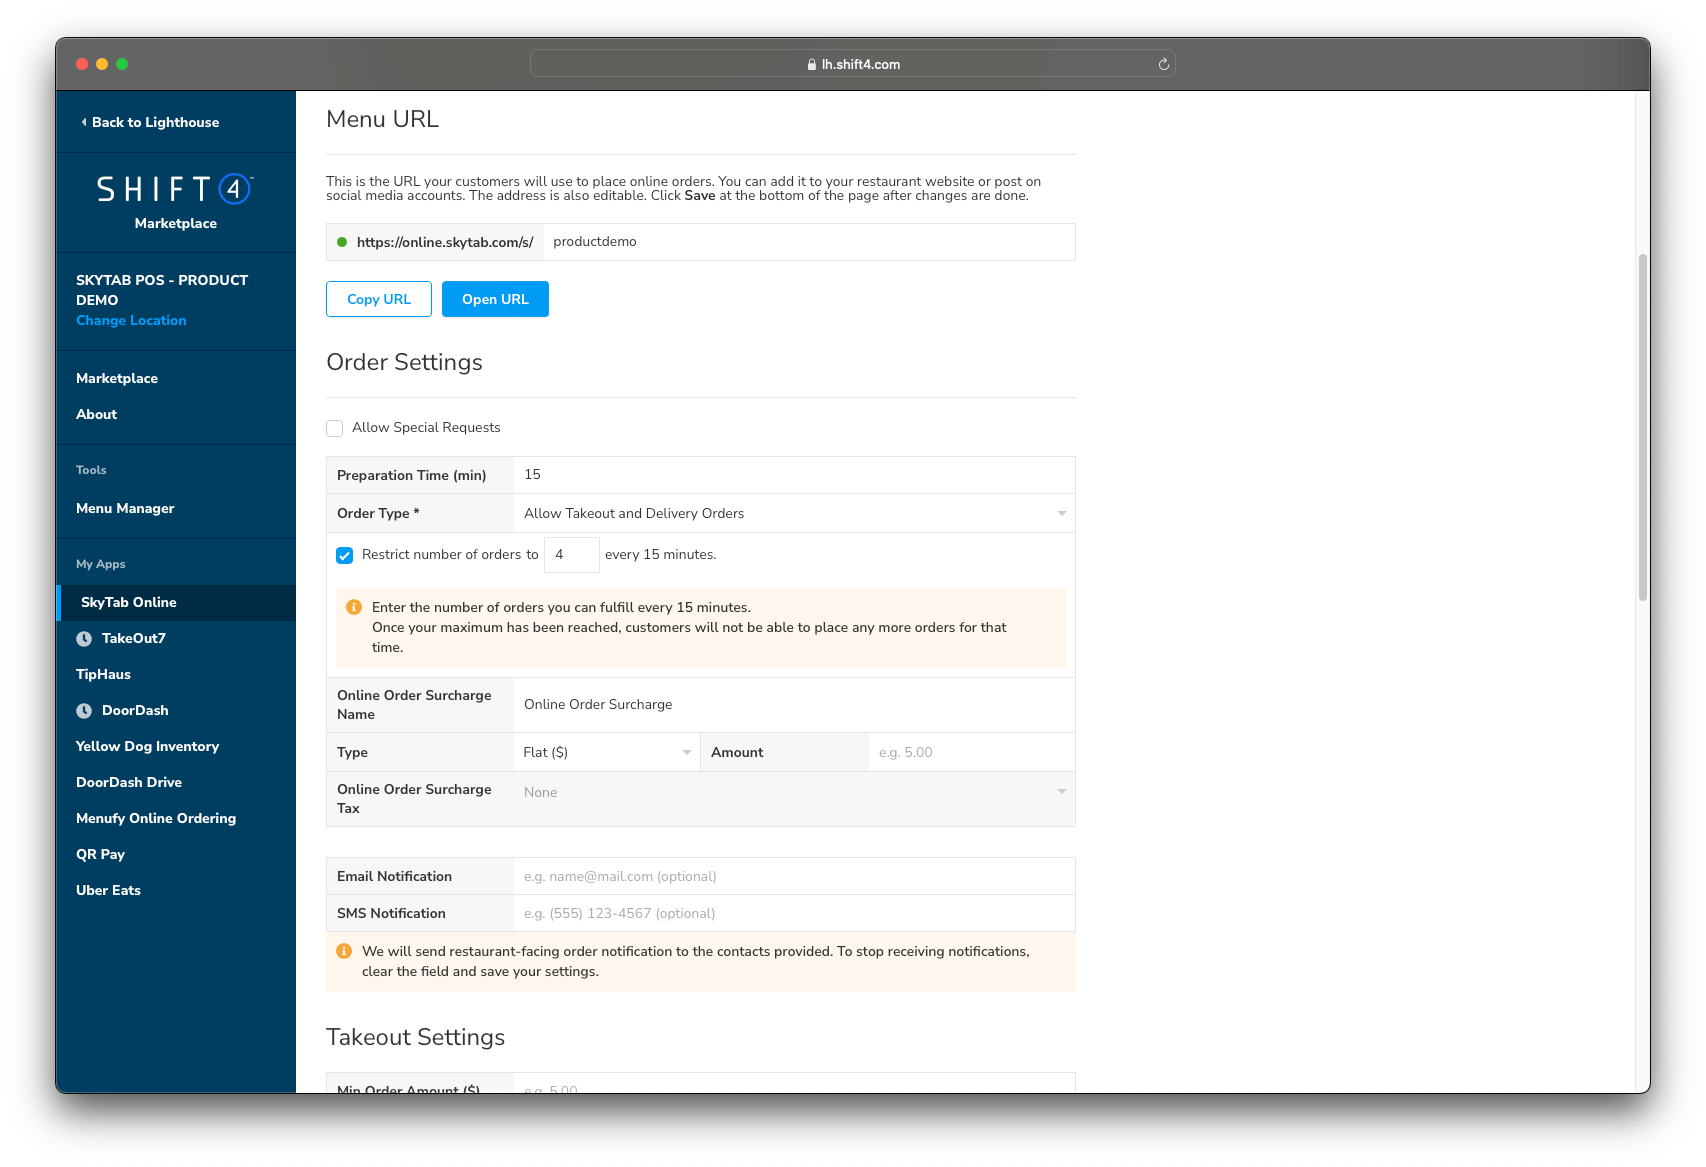
Task: Click the 'Menu URL' heading
Action: (x=382, y=119)
